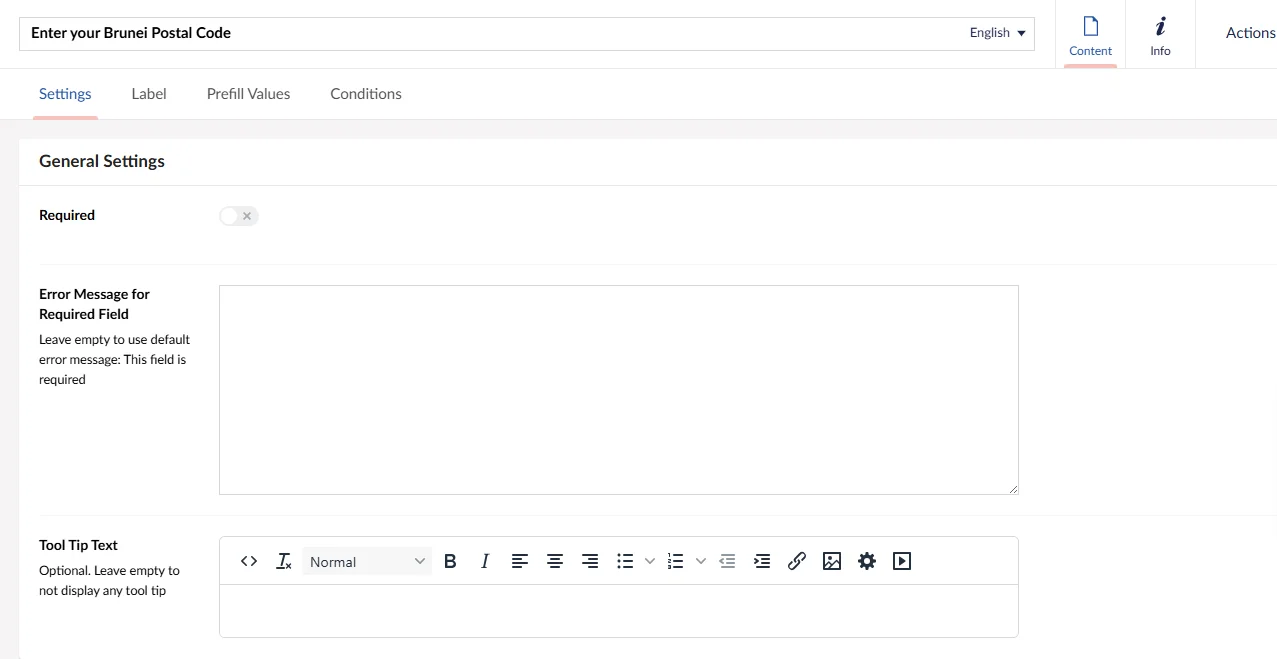The image size is (1277, 659).
Task: Open the editor settings gear icon
Action: [x=867, y=562]
